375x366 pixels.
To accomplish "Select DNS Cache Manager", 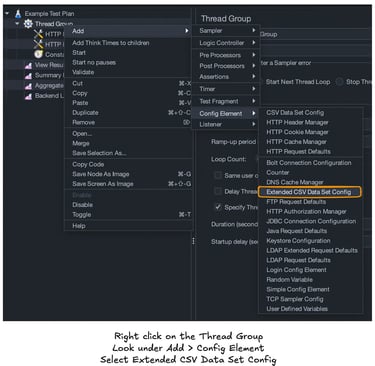I will tap(310, 182).
